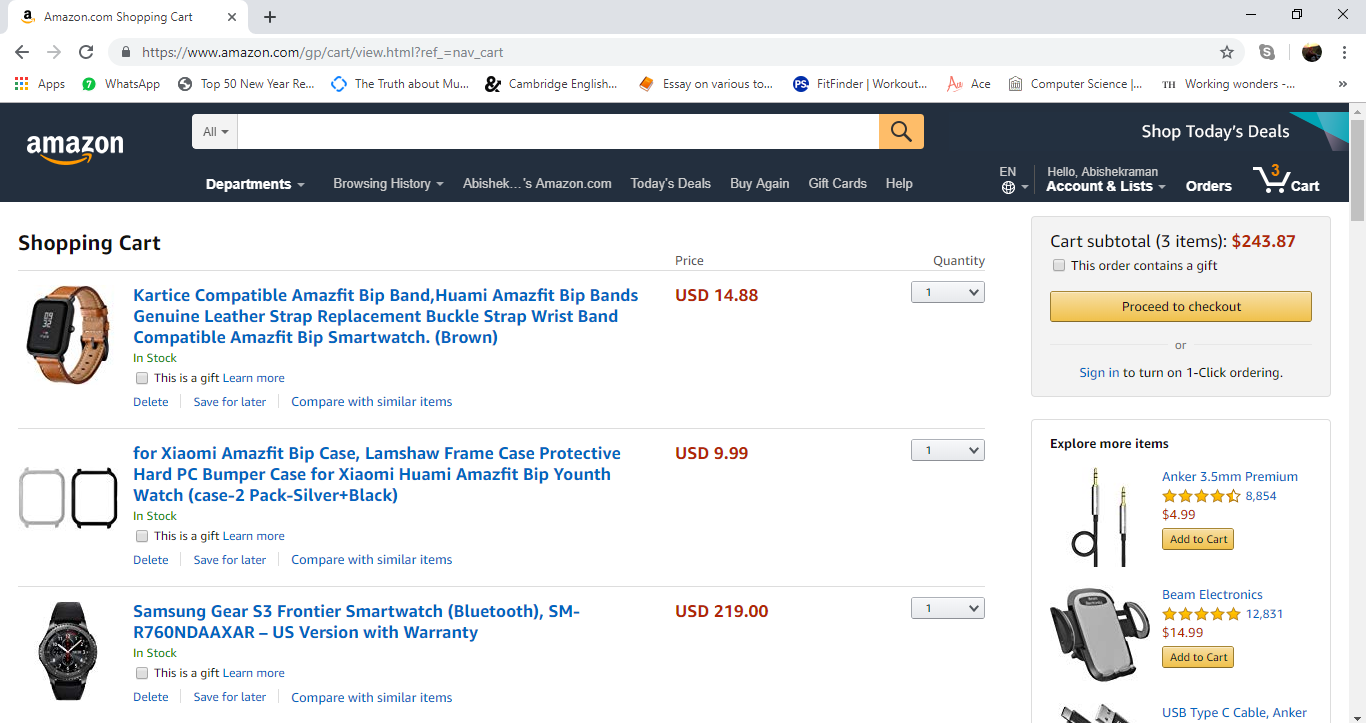The height and width of the screenshot is (723, 1366).
Task: Open quantity dropdown for Kartice band
Action: [x=948, y=292]
